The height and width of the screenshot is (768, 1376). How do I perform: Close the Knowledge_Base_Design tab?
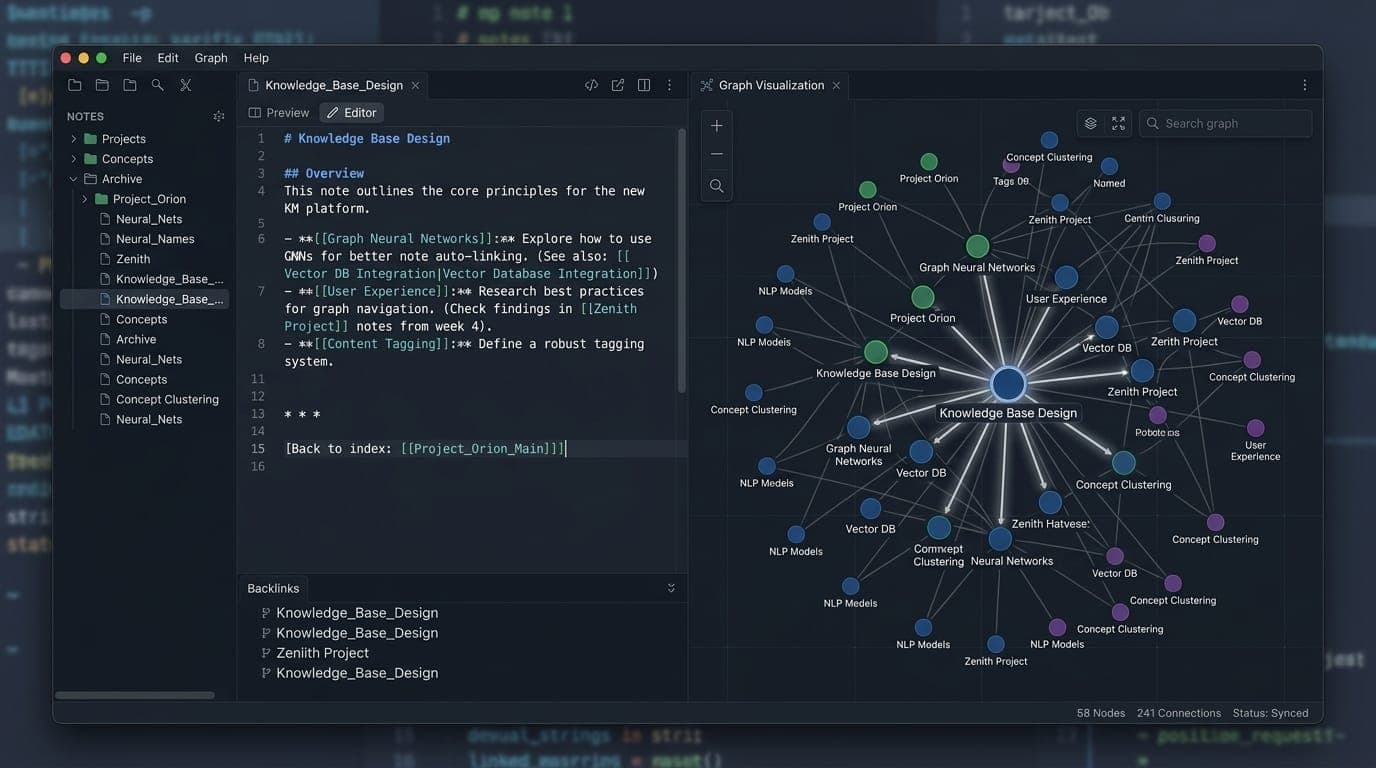(415, 85)
